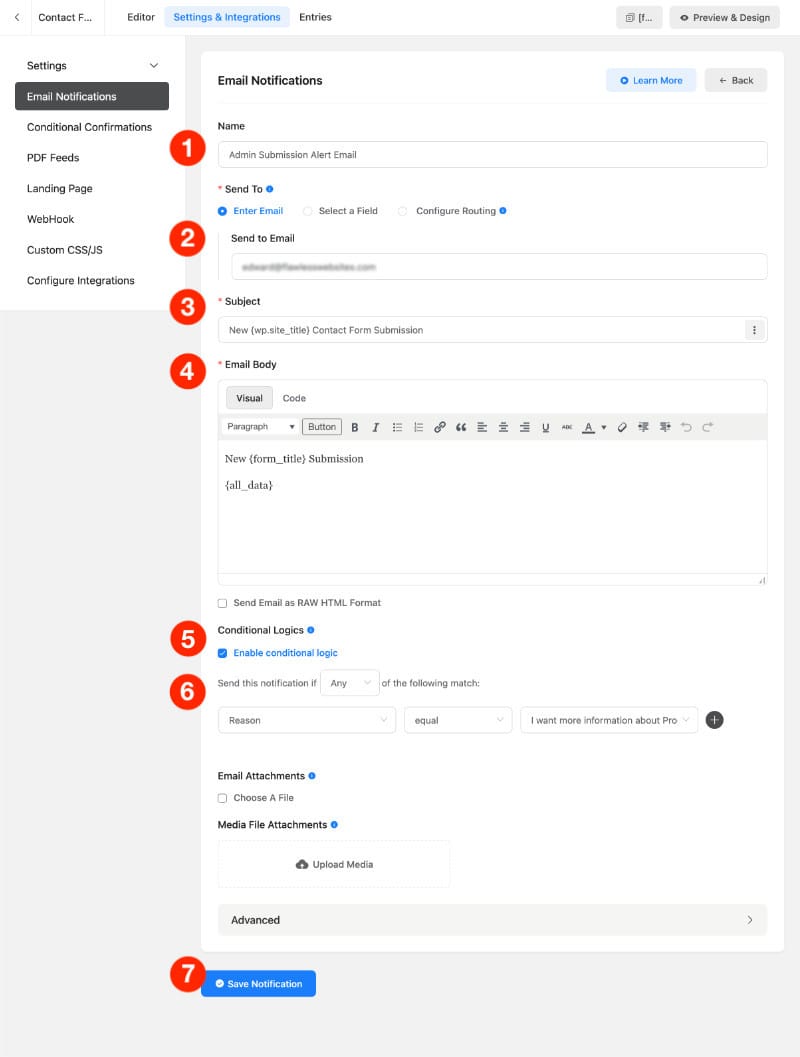This screenshot has height=1057, width=800.
Task: Switch to the Entries tab
Action: (x=315, y=17)
